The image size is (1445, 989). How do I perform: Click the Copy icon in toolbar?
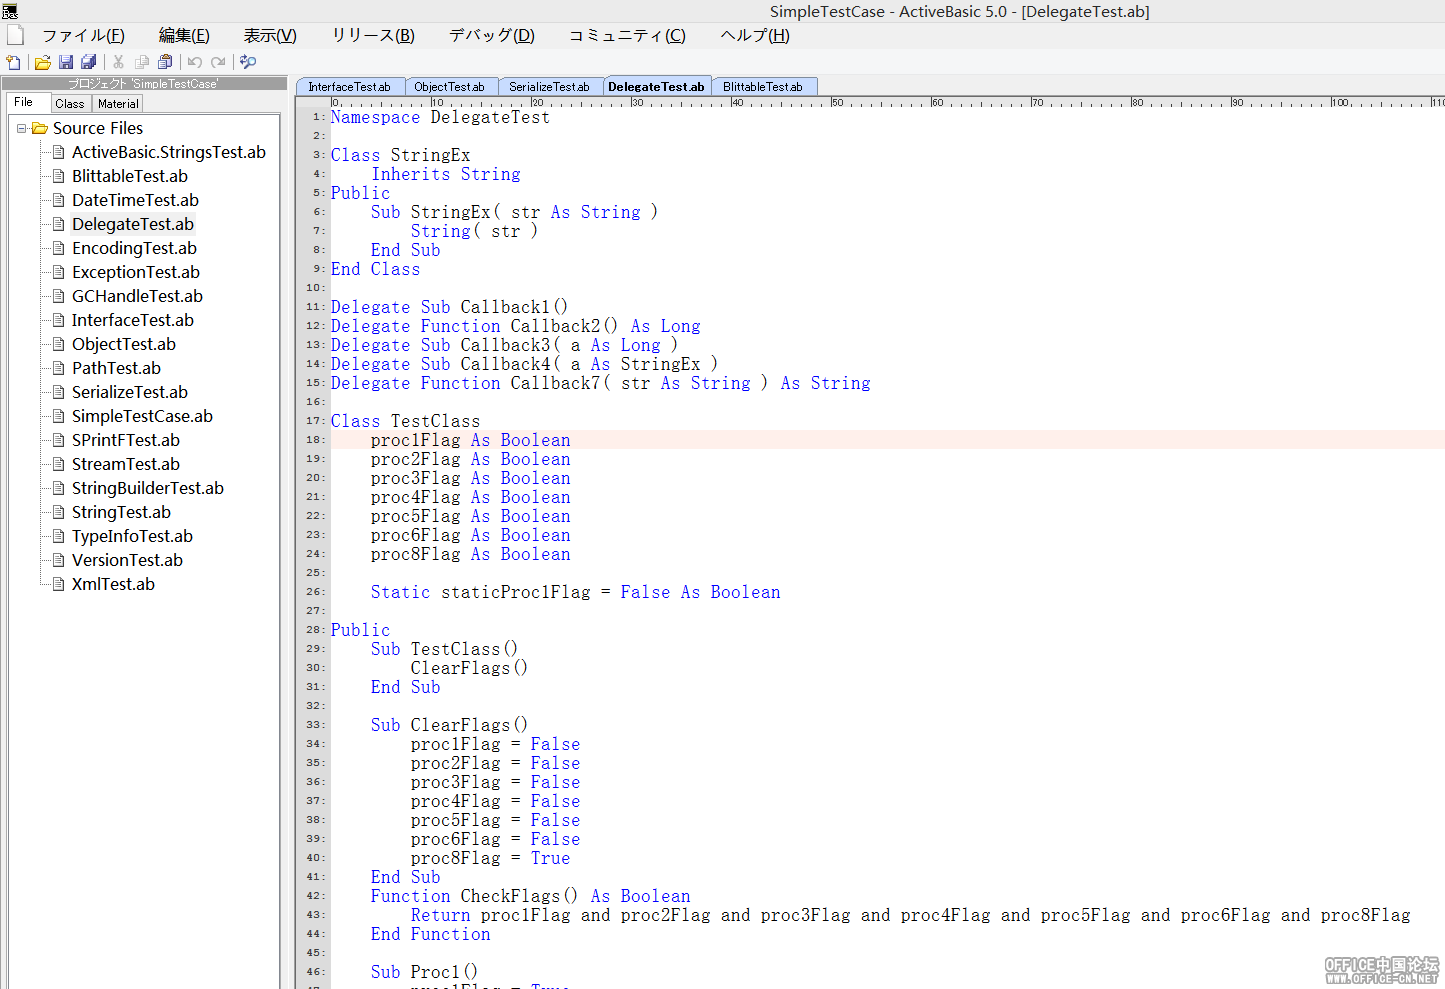point(142,62)
